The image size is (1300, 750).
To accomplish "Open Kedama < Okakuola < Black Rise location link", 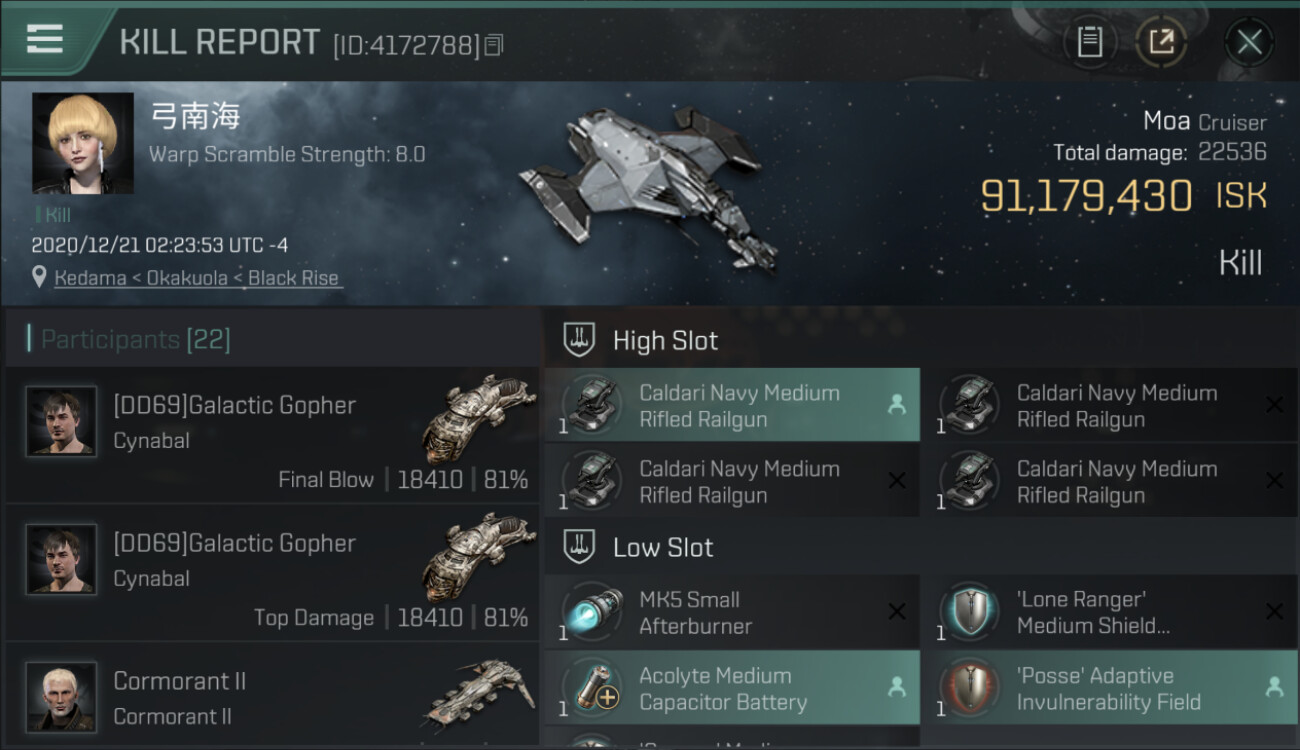I will click(196, 278).
